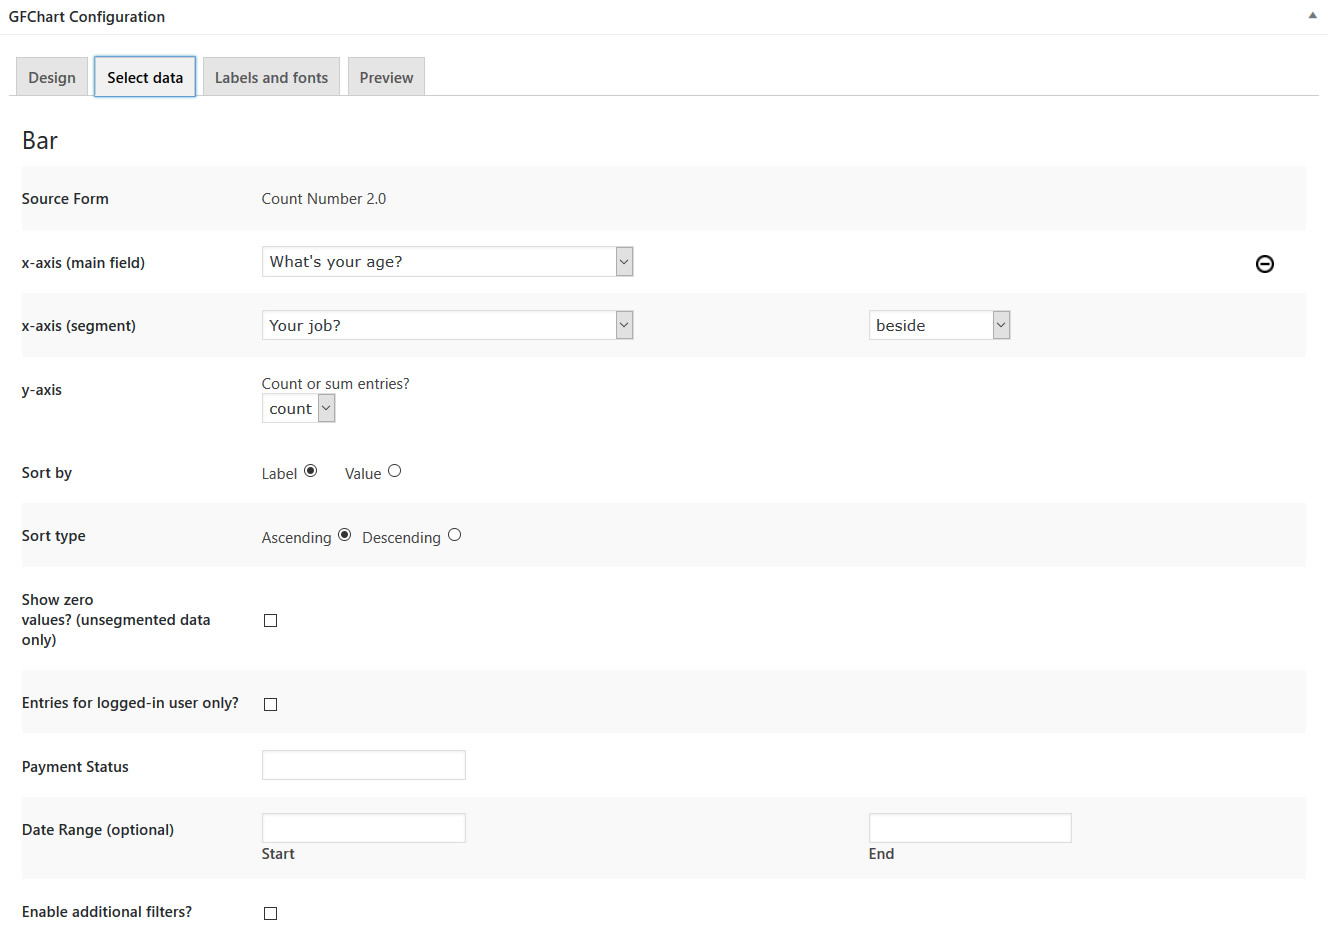Collapse the GFChart Configuration panel
This screenshot has height=944, width=1328.
click(x=1312, y=16)
